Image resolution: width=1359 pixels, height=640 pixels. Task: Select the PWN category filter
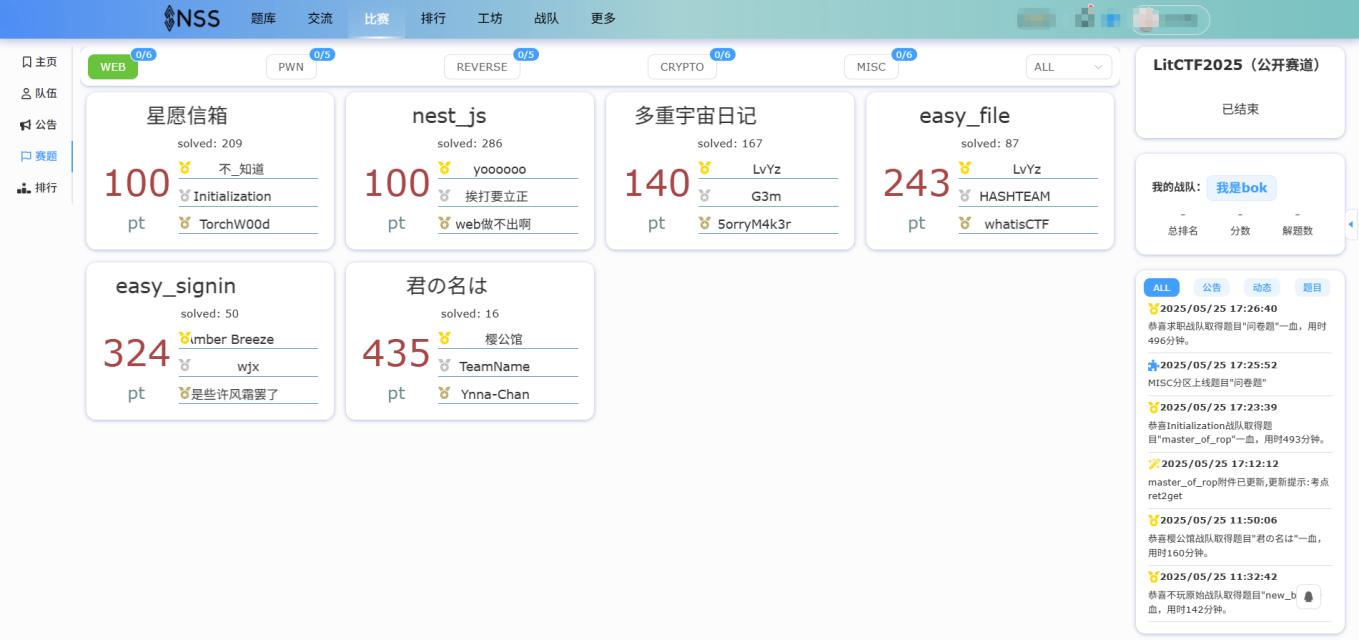coord(291,67)
